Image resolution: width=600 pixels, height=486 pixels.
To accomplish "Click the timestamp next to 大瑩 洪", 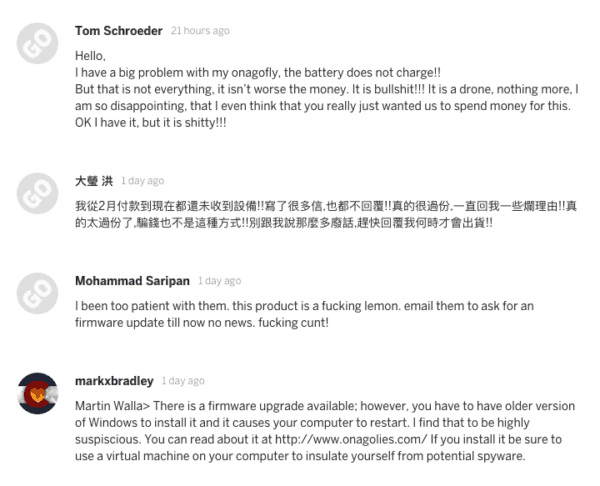I will (x=143, y=182).
